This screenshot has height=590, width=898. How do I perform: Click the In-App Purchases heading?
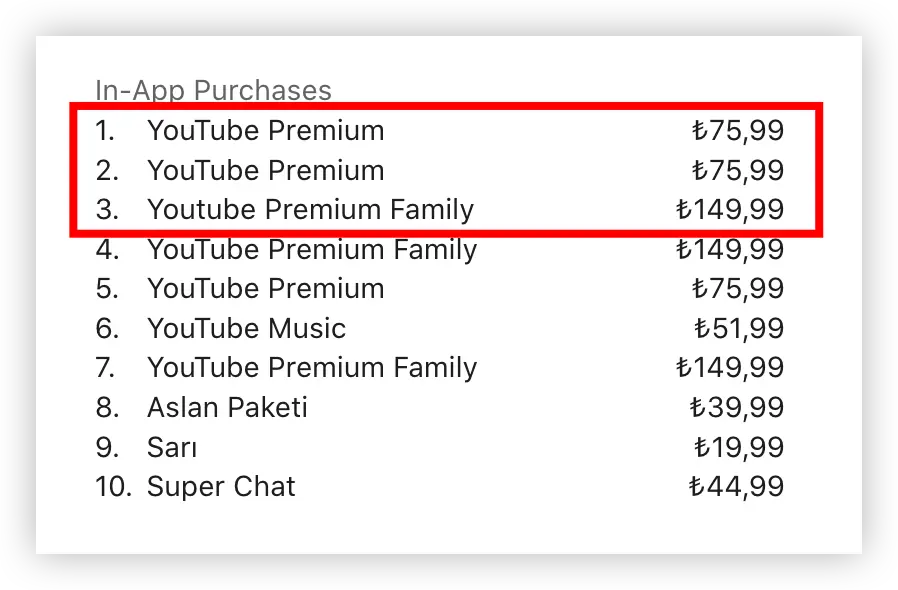pyautogui.click(x=213, y=91)
